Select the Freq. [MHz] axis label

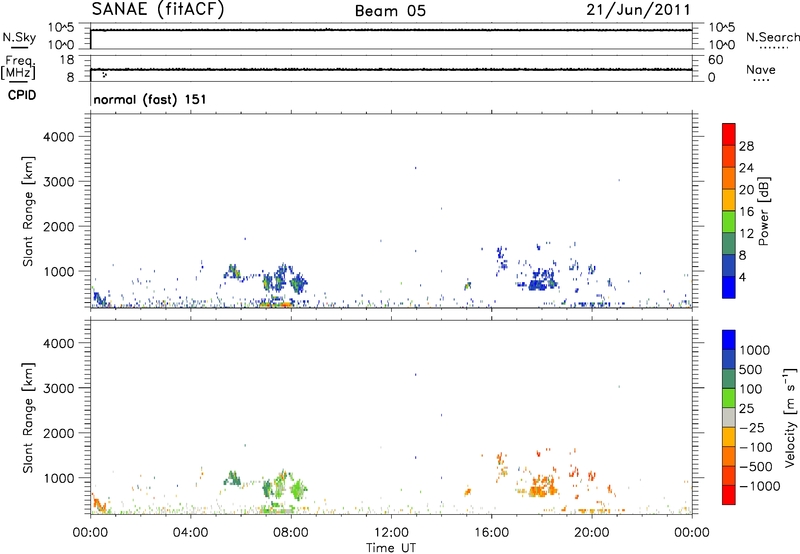18,67
